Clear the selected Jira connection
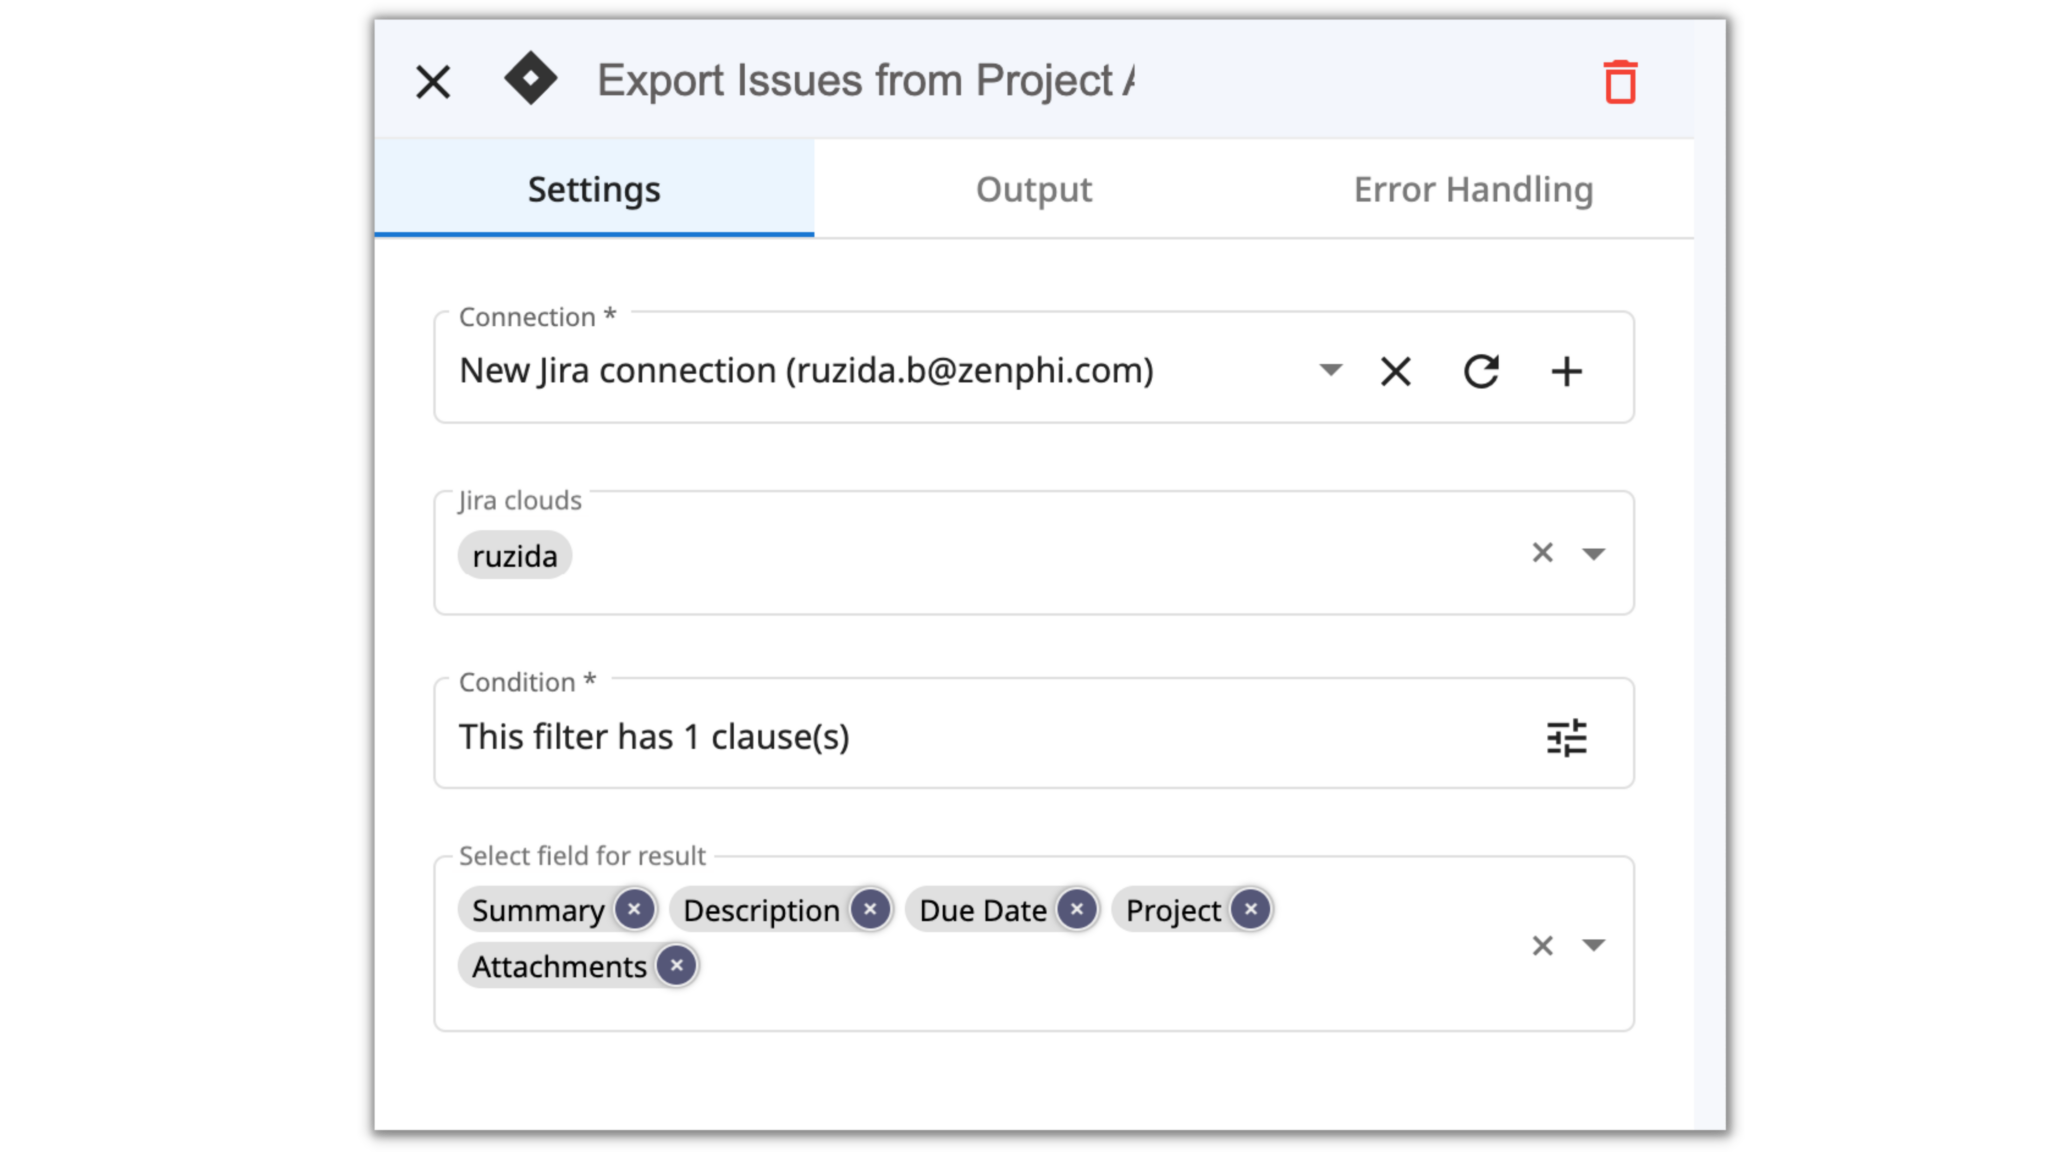Screen dimensions: 2048x1152 (1395, 371)
